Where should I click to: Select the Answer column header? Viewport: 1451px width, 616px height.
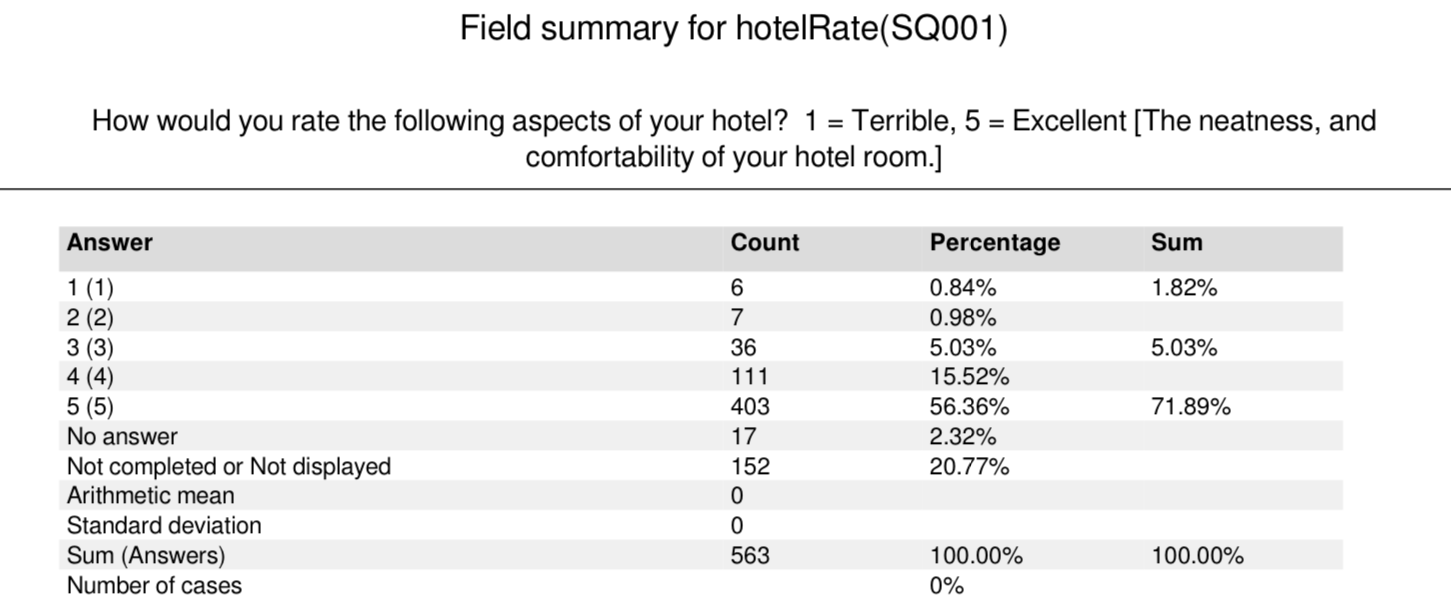(110, 242)
